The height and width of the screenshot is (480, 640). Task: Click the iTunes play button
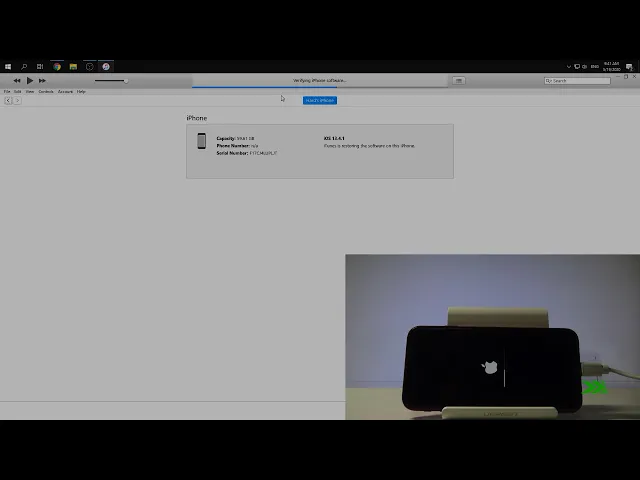30,81
